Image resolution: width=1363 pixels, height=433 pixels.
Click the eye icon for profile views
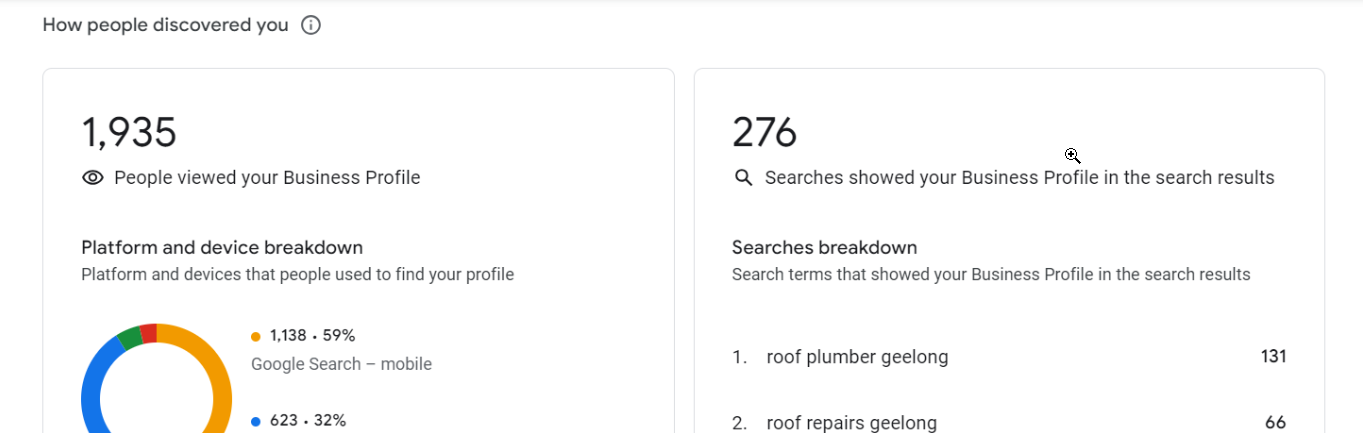pos(93,178)
